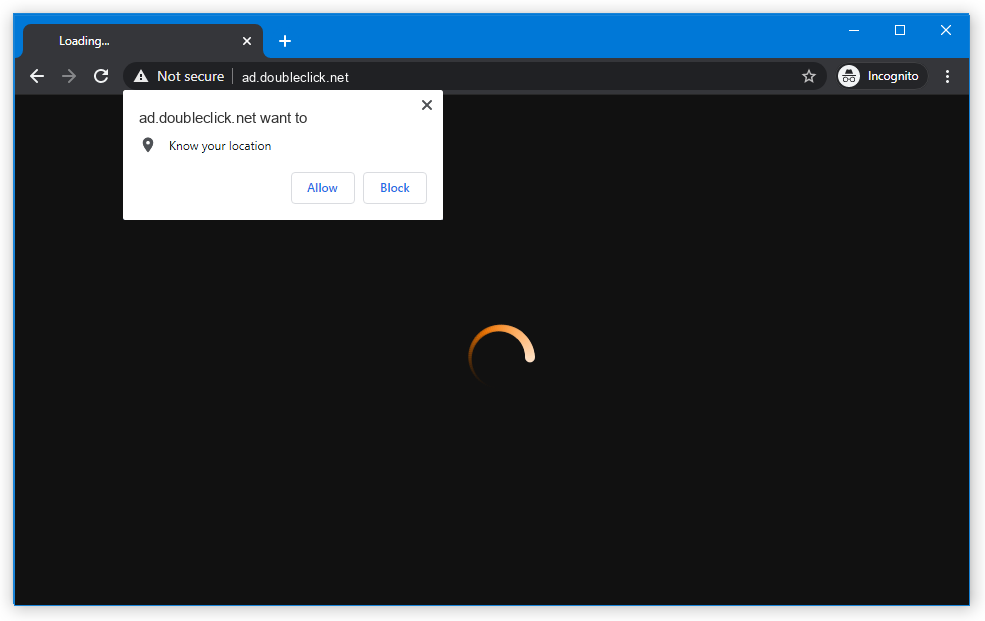Click the ad.doubleclick.net URL text
The width and height of the screenshot is (985, 621).
click(x=294, y=76)
